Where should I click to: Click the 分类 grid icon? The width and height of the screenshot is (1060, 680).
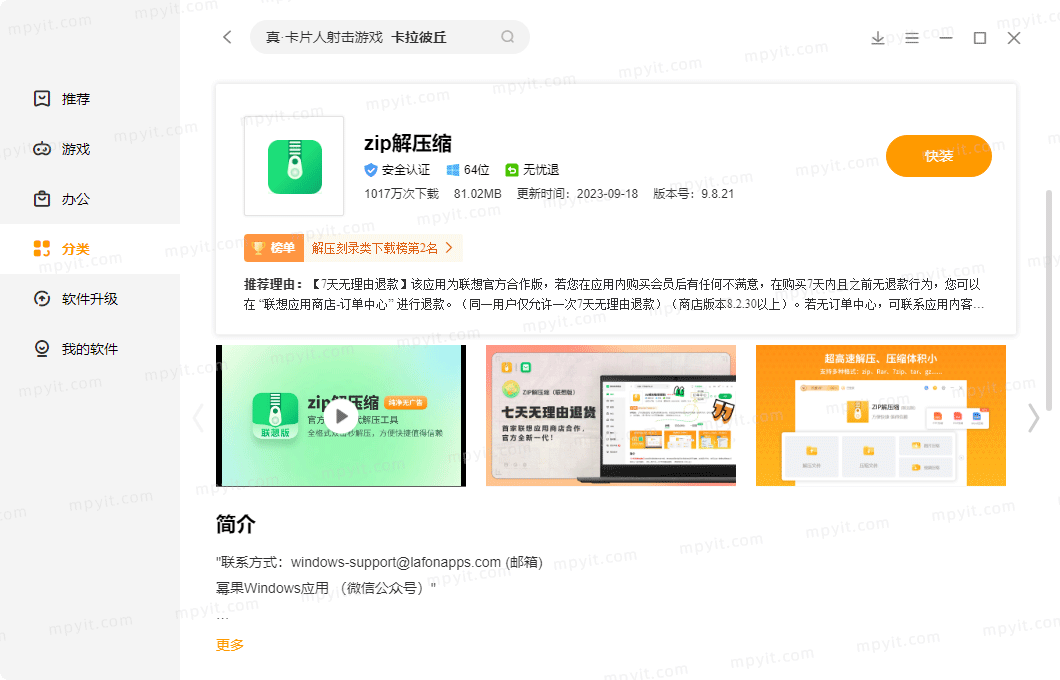click(x=42, y=249)
